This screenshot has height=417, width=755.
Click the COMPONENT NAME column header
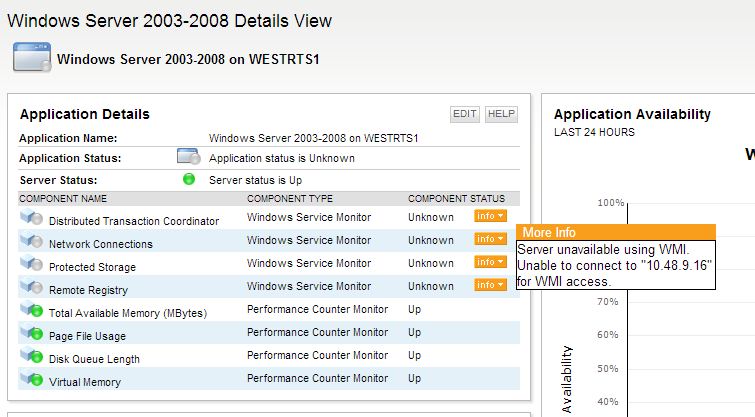click(x=63, y=198)
